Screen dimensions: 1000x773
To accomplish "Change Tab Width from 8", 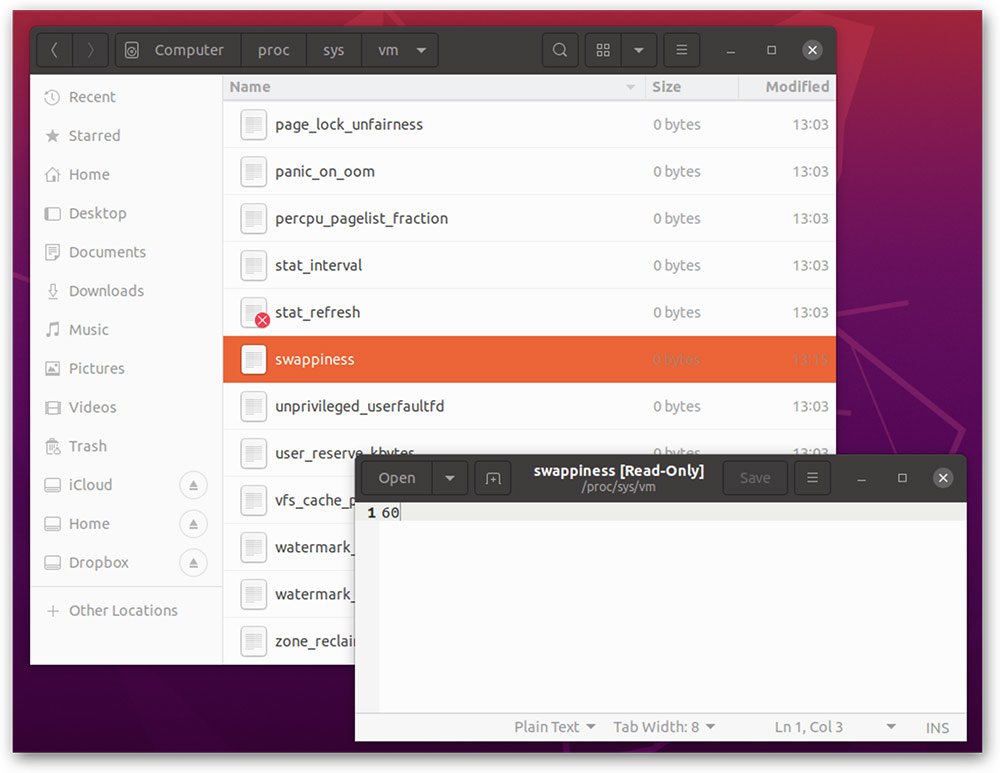I will (664, 727).
